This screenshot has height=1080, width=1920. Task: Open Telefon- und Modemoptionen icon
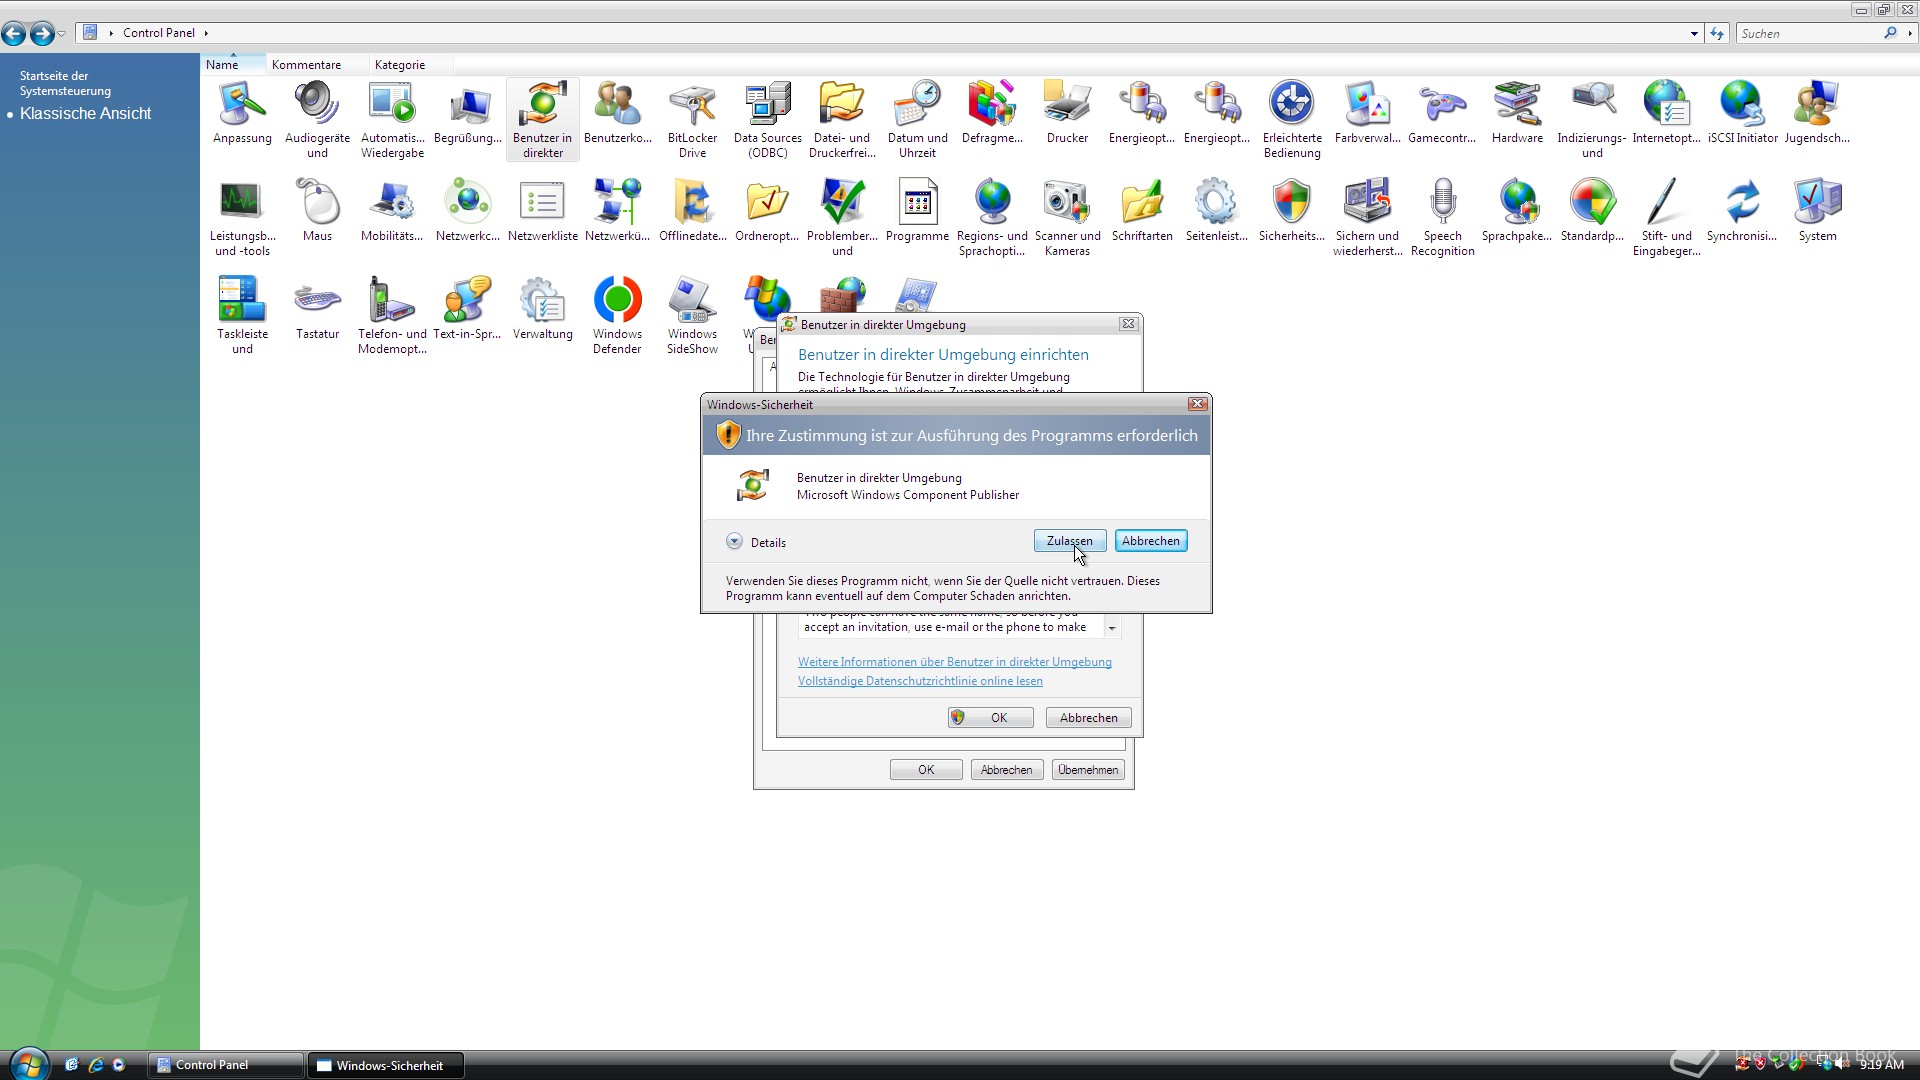392,315
